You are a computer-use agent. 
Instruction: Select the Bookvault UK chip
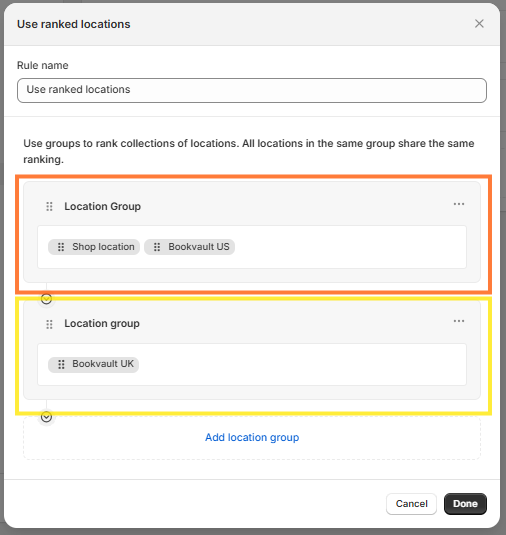(x=93, y=364)
